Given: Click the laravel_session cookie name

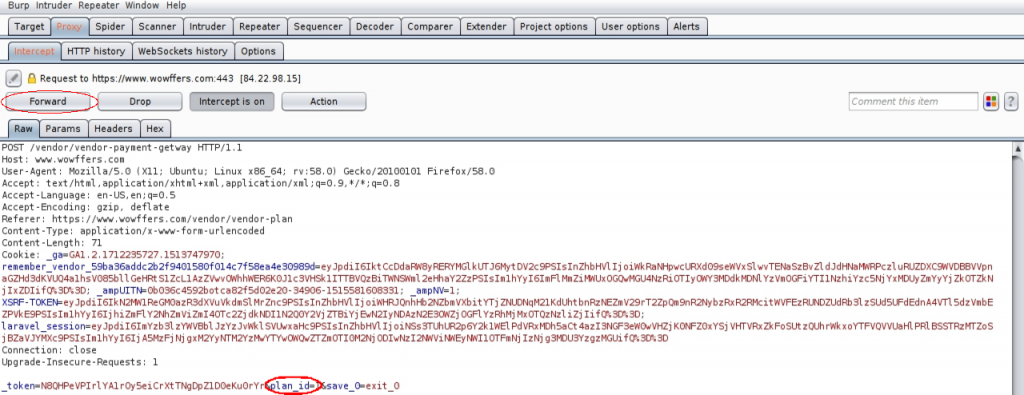Looking at the screenshot, I should click(42, 326).
